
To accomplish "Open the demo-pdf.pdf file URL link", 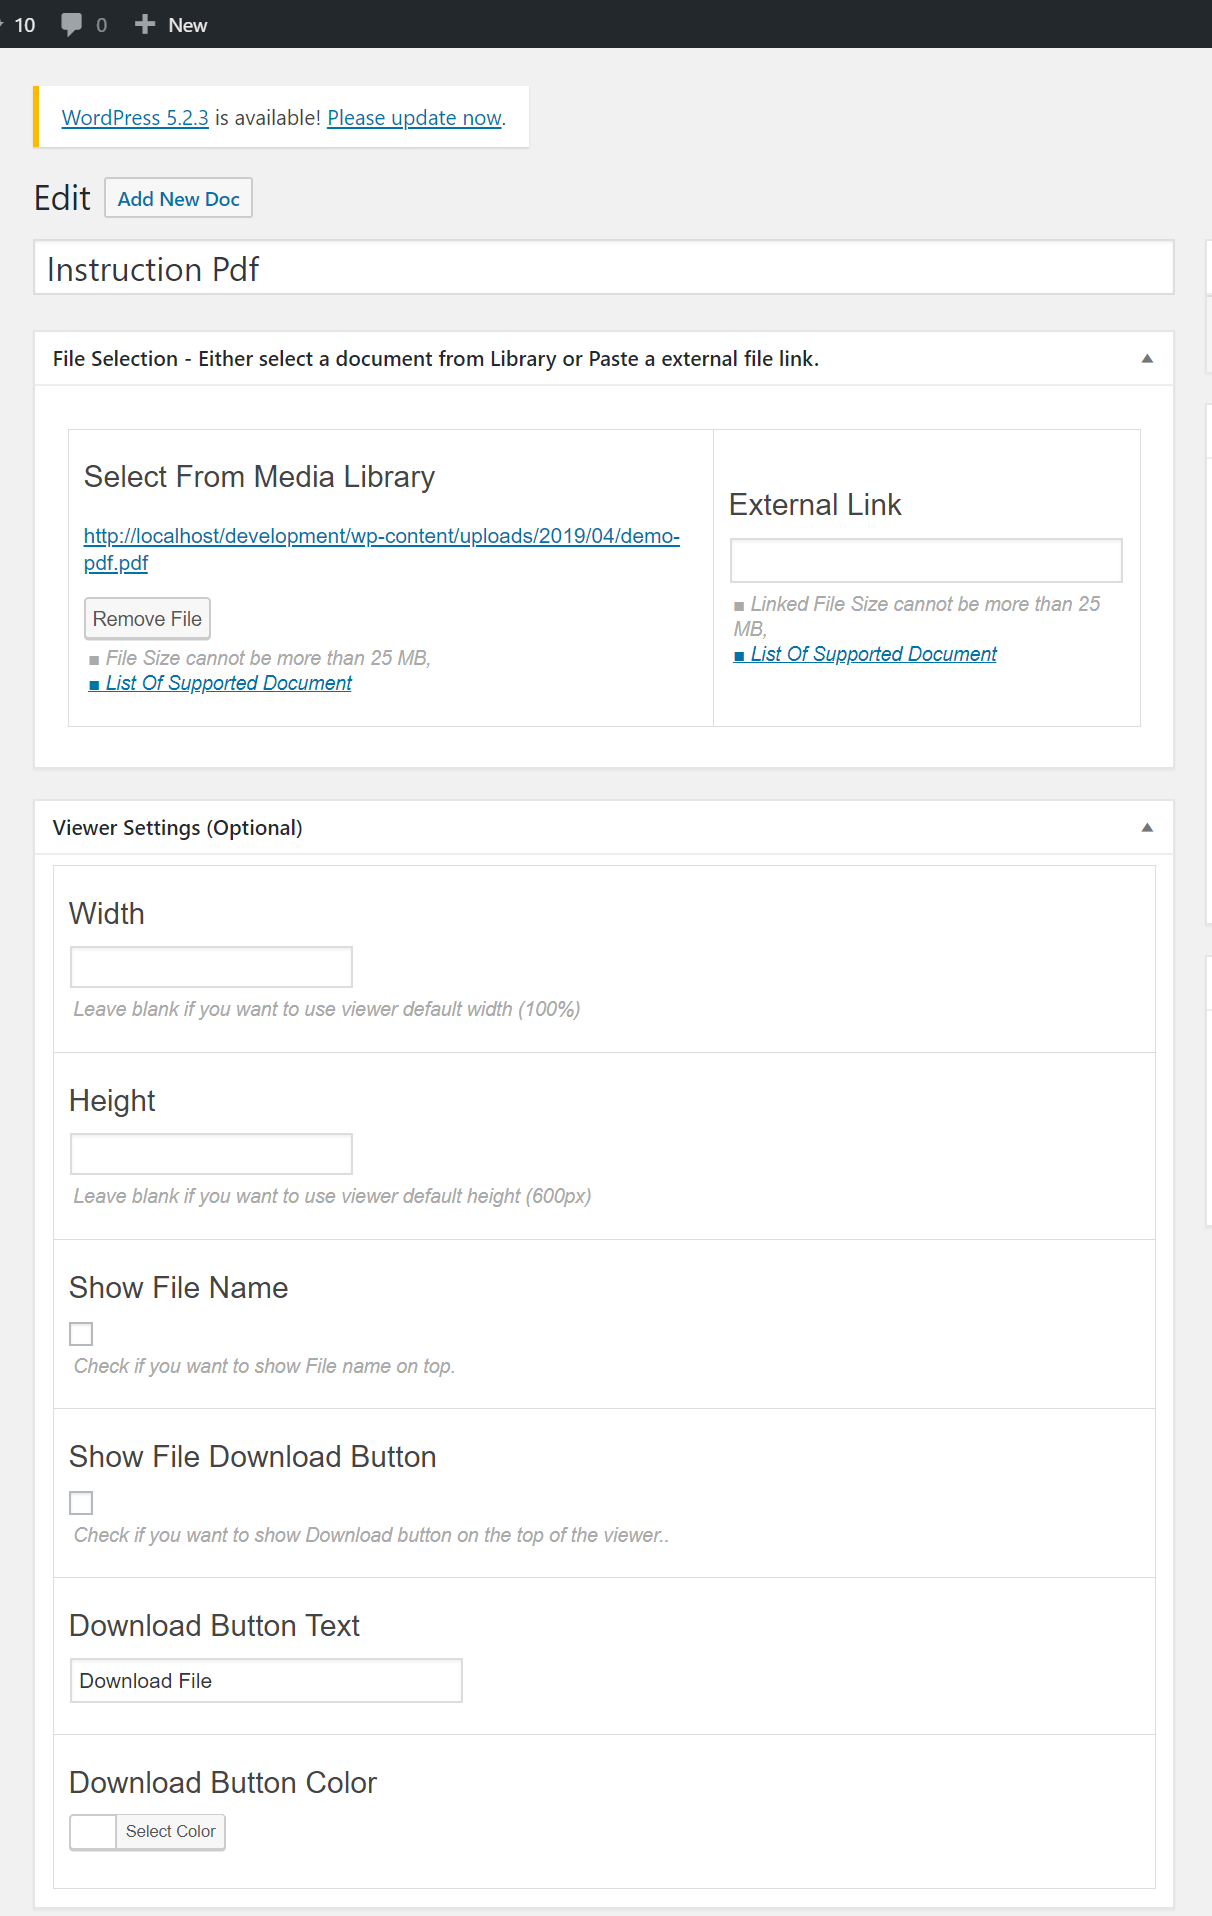I will (381, 537).
